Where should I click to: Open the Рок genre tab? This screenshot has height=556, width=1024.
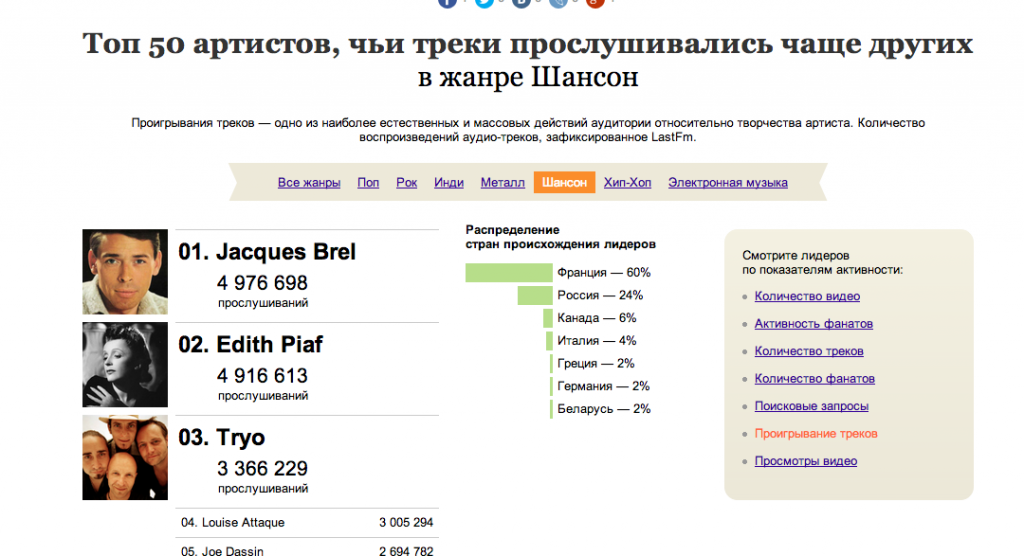pyautogui.click(x=407, y=183)
